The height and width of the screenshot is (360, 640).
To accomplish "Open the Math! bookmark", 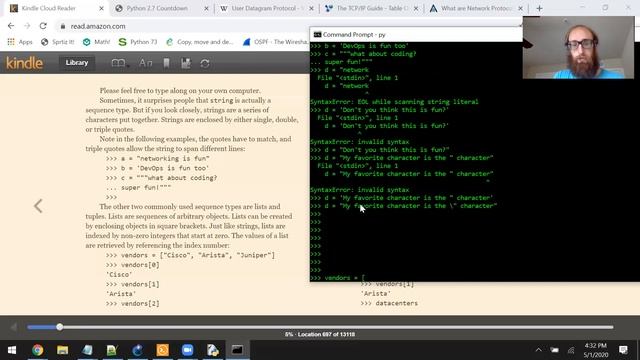I will [96, 42].
